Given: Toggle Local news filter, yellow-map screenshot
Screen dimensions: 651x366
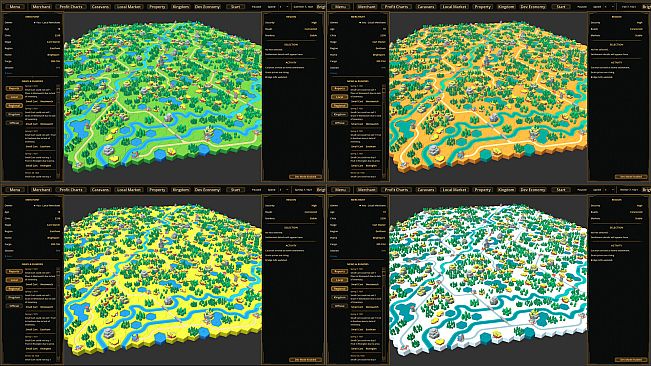Looking at the screenshot, I should coord(14,280).
